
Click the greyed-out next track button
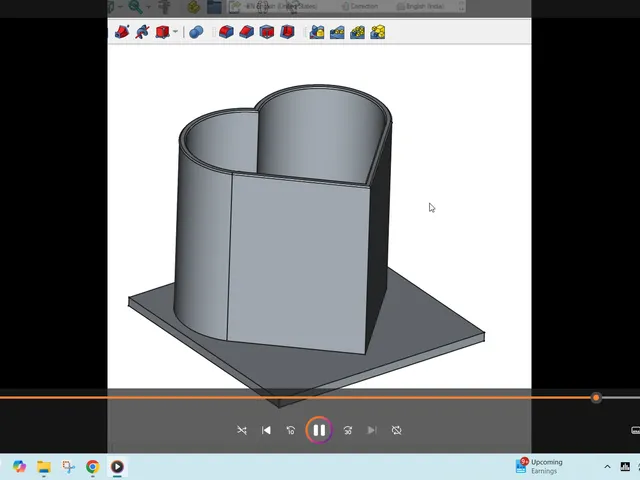point(372,430)
